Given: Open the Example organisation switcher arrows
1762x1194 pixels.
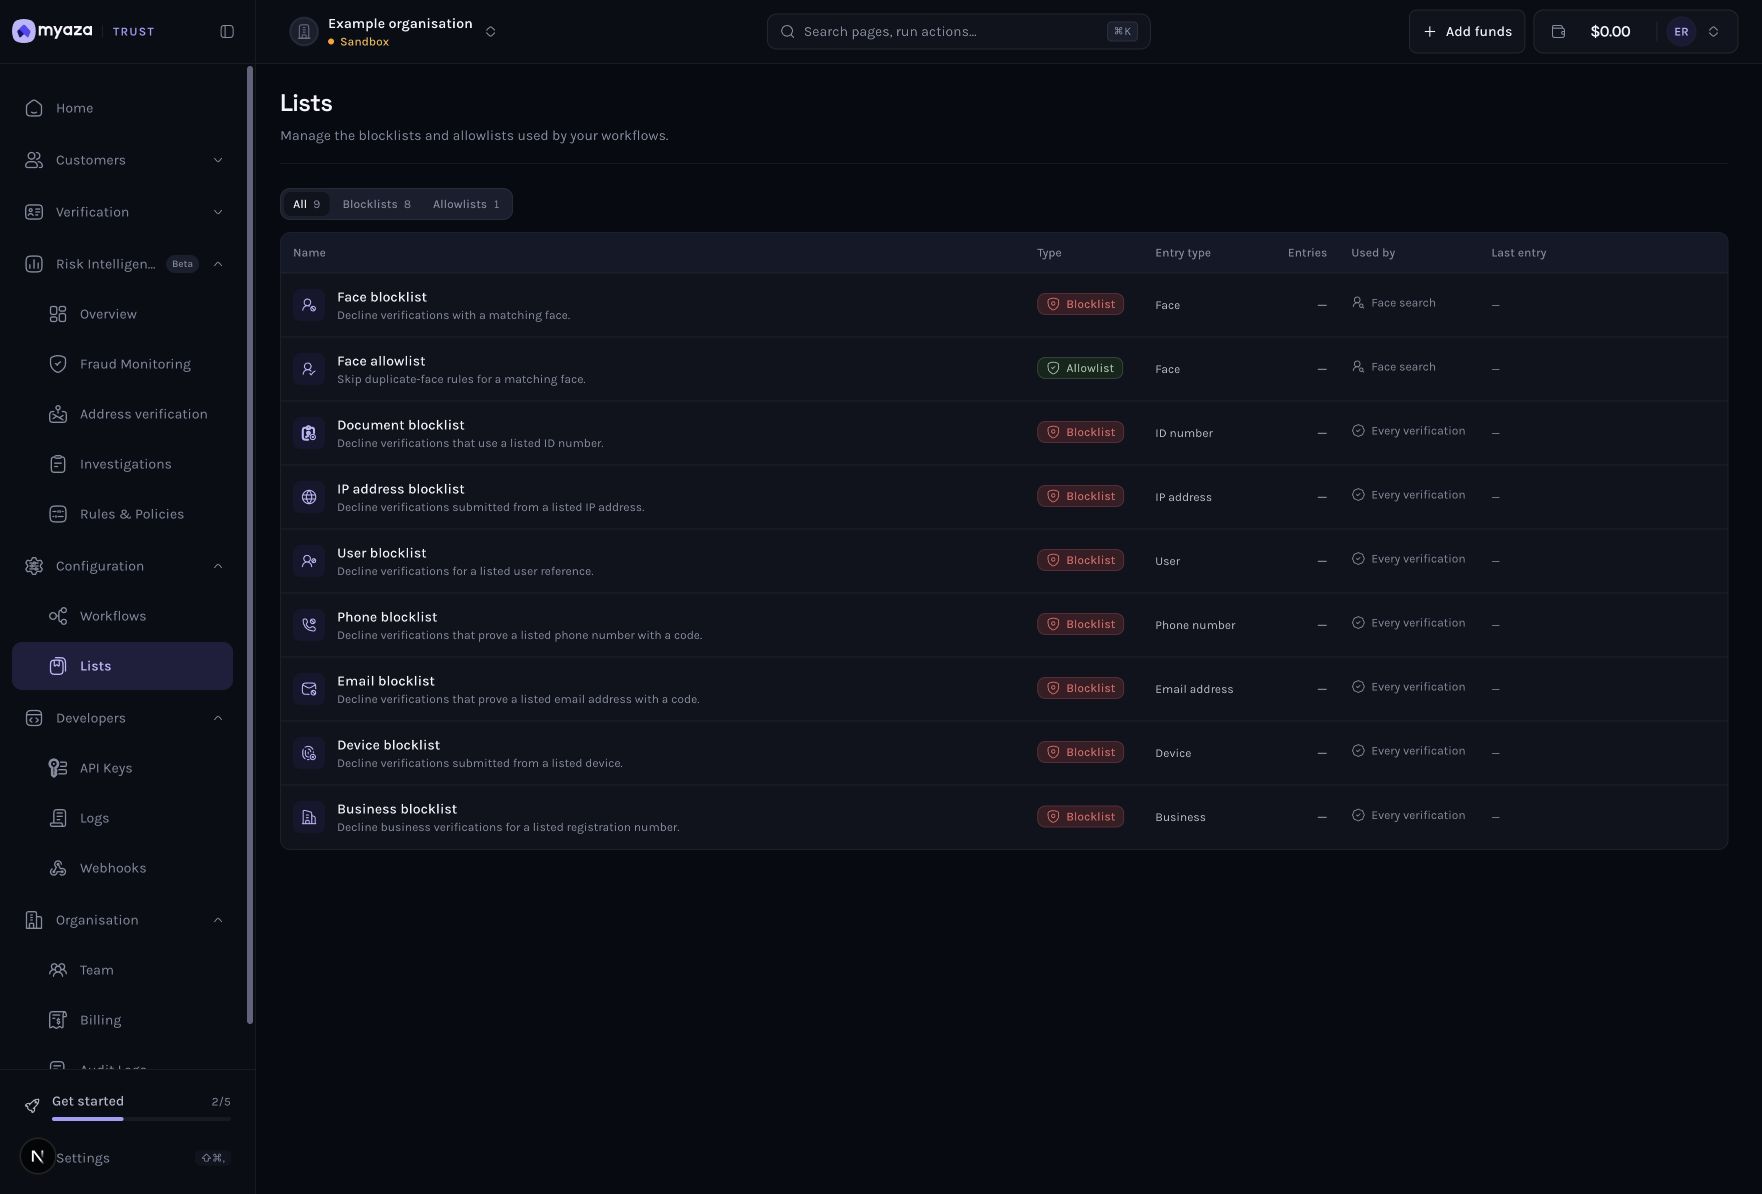Looking at the screenshot, I should 490,31.
